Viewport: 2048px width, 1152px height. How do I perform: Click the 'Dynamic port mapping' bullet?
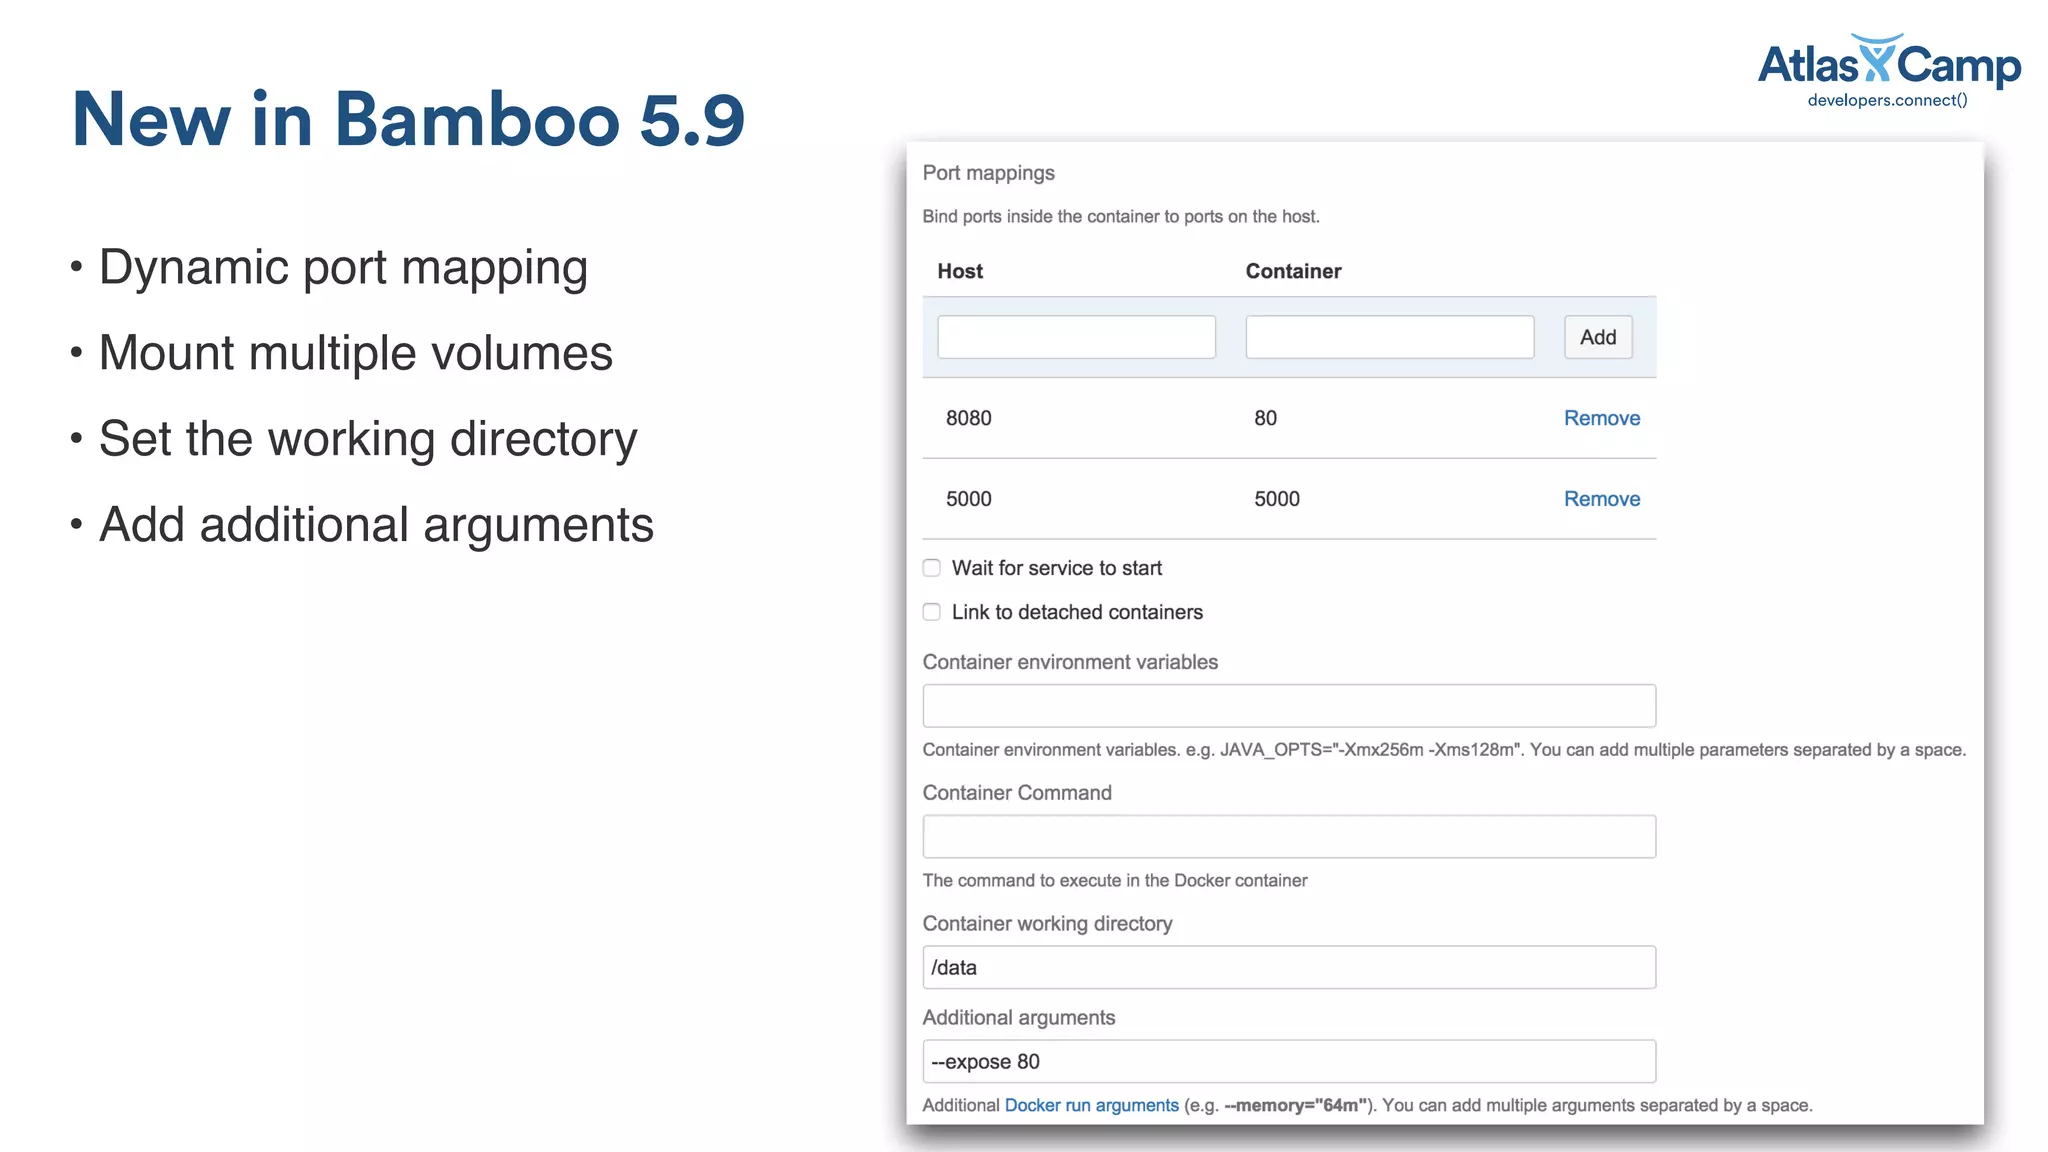pyautogui.click(x=343, y=268)
